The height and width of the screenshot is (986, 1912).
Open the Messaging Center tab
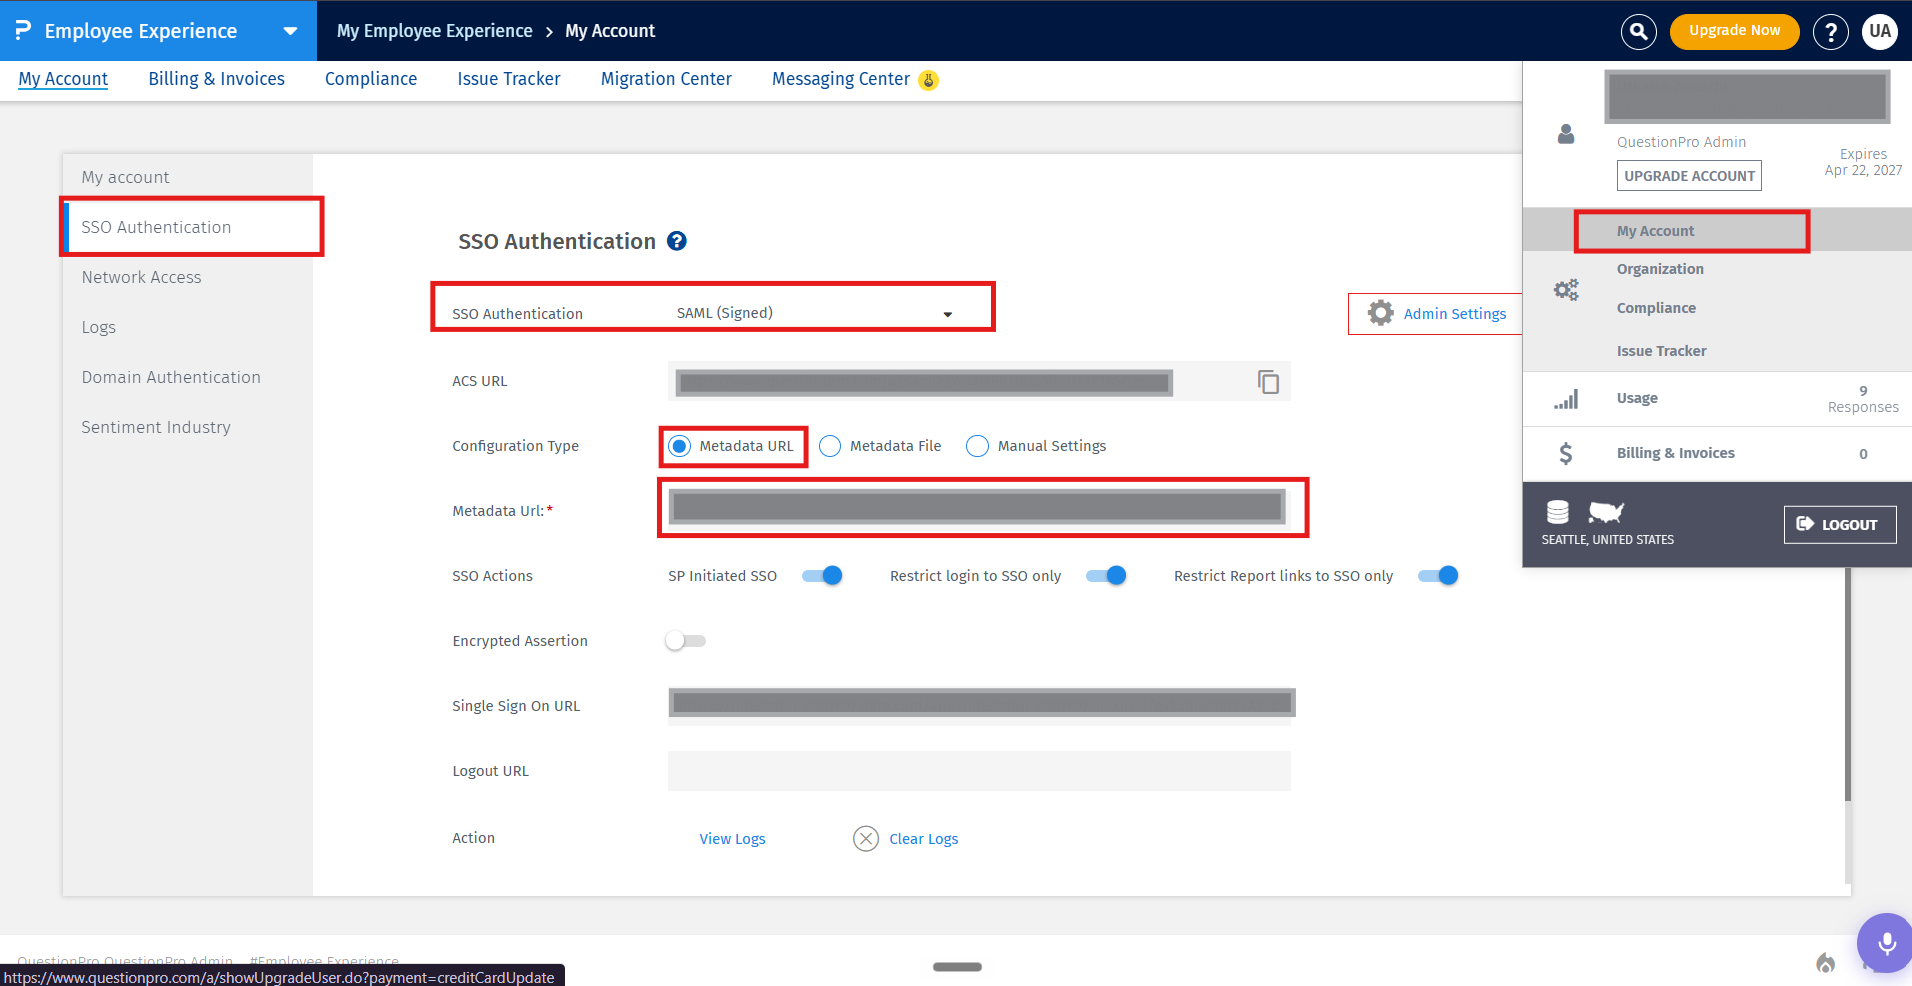(841, 79)
